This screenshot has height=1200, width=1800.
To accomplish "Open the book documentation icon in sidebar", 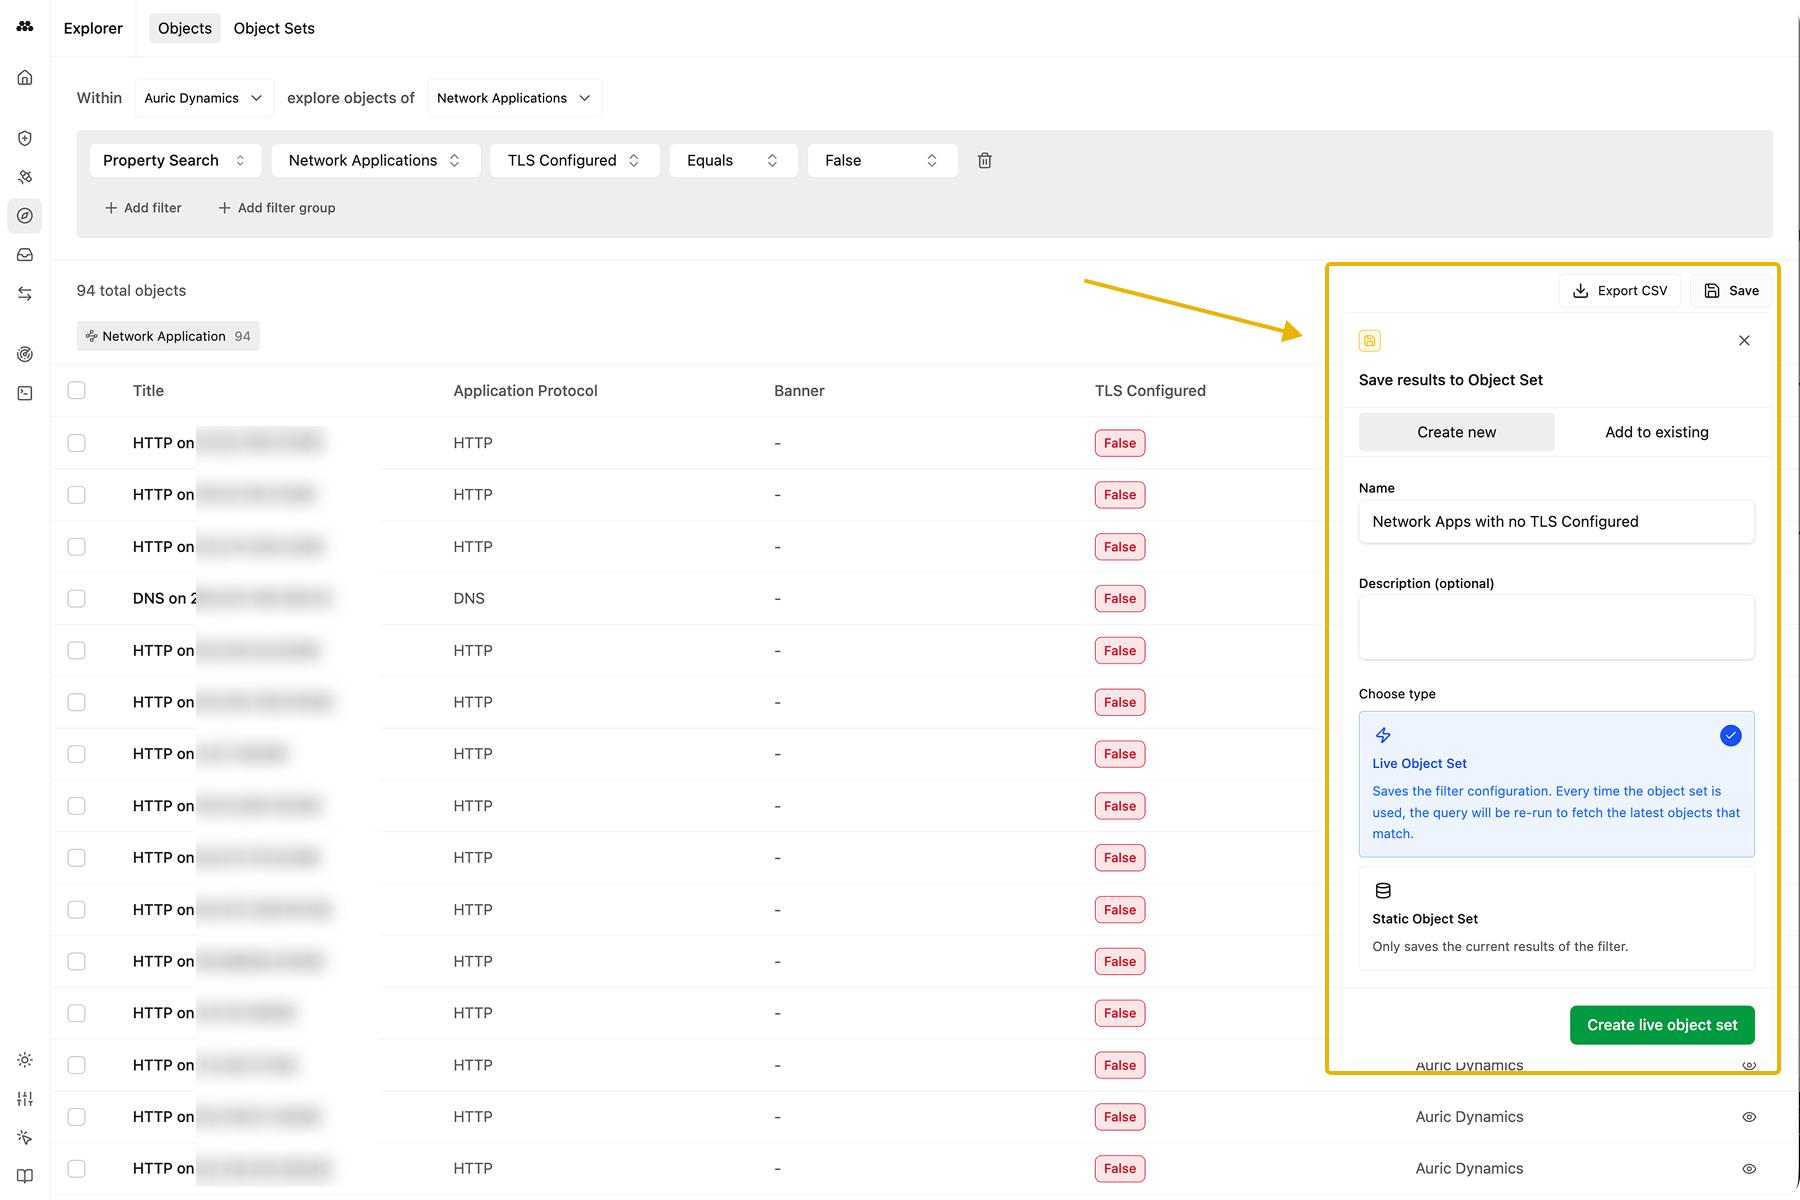I will click(25, 1176).
